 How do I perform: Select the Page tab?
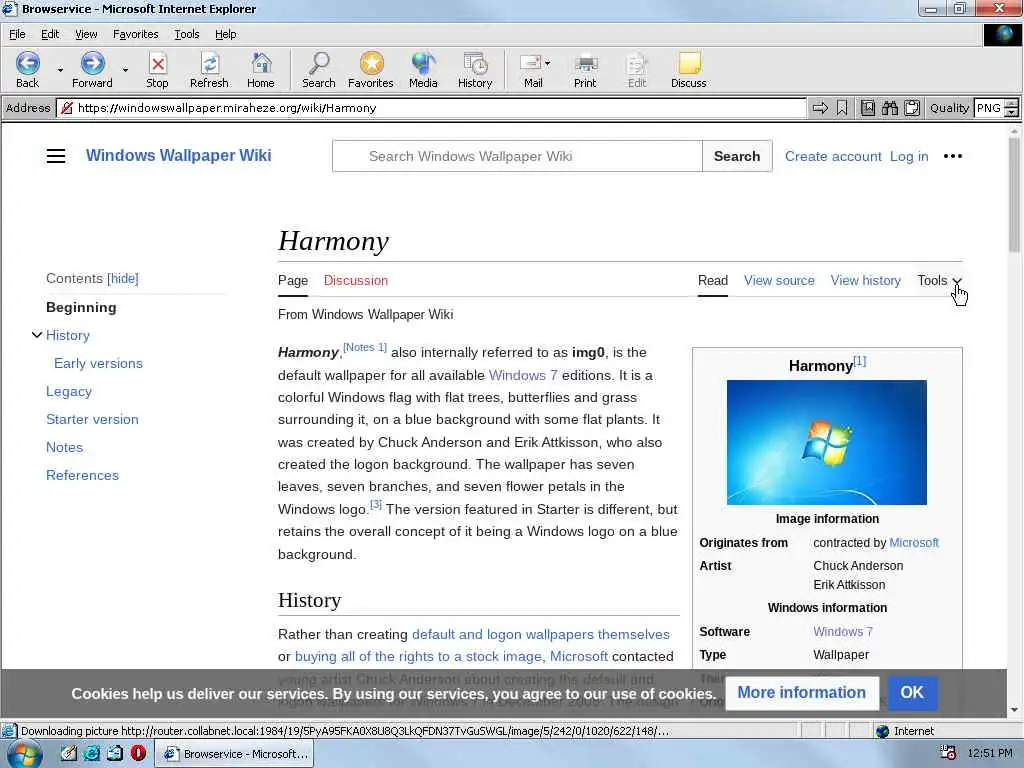(x=293, y=280)
